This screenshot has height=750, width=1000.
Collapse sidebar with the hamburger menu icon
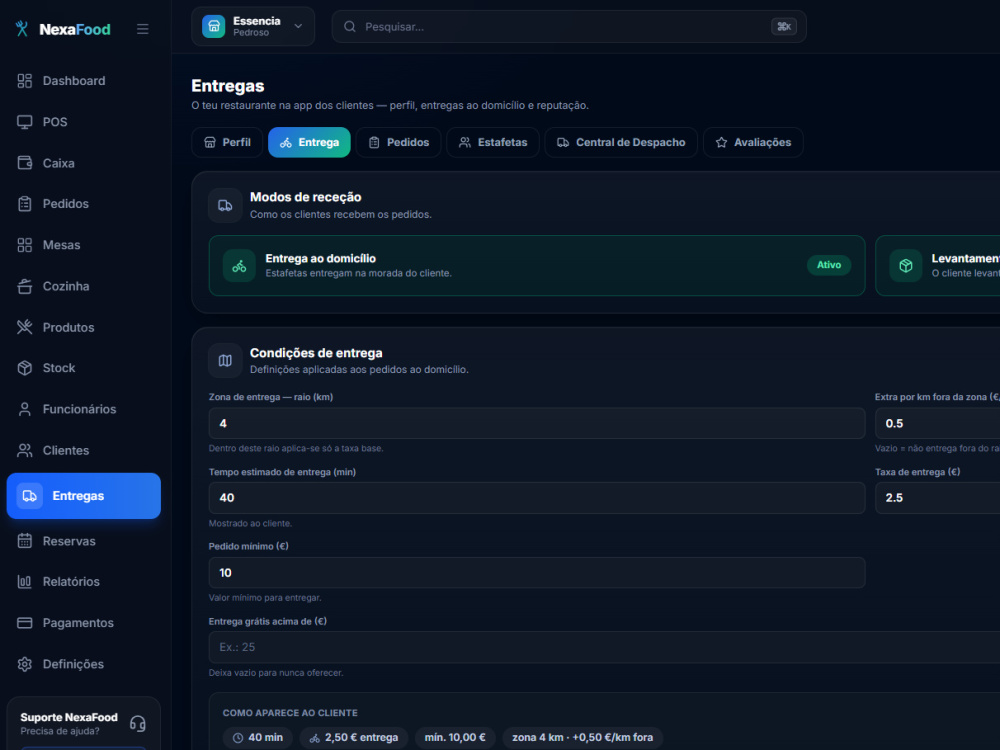pyautogui.click(x=143, y=29)
